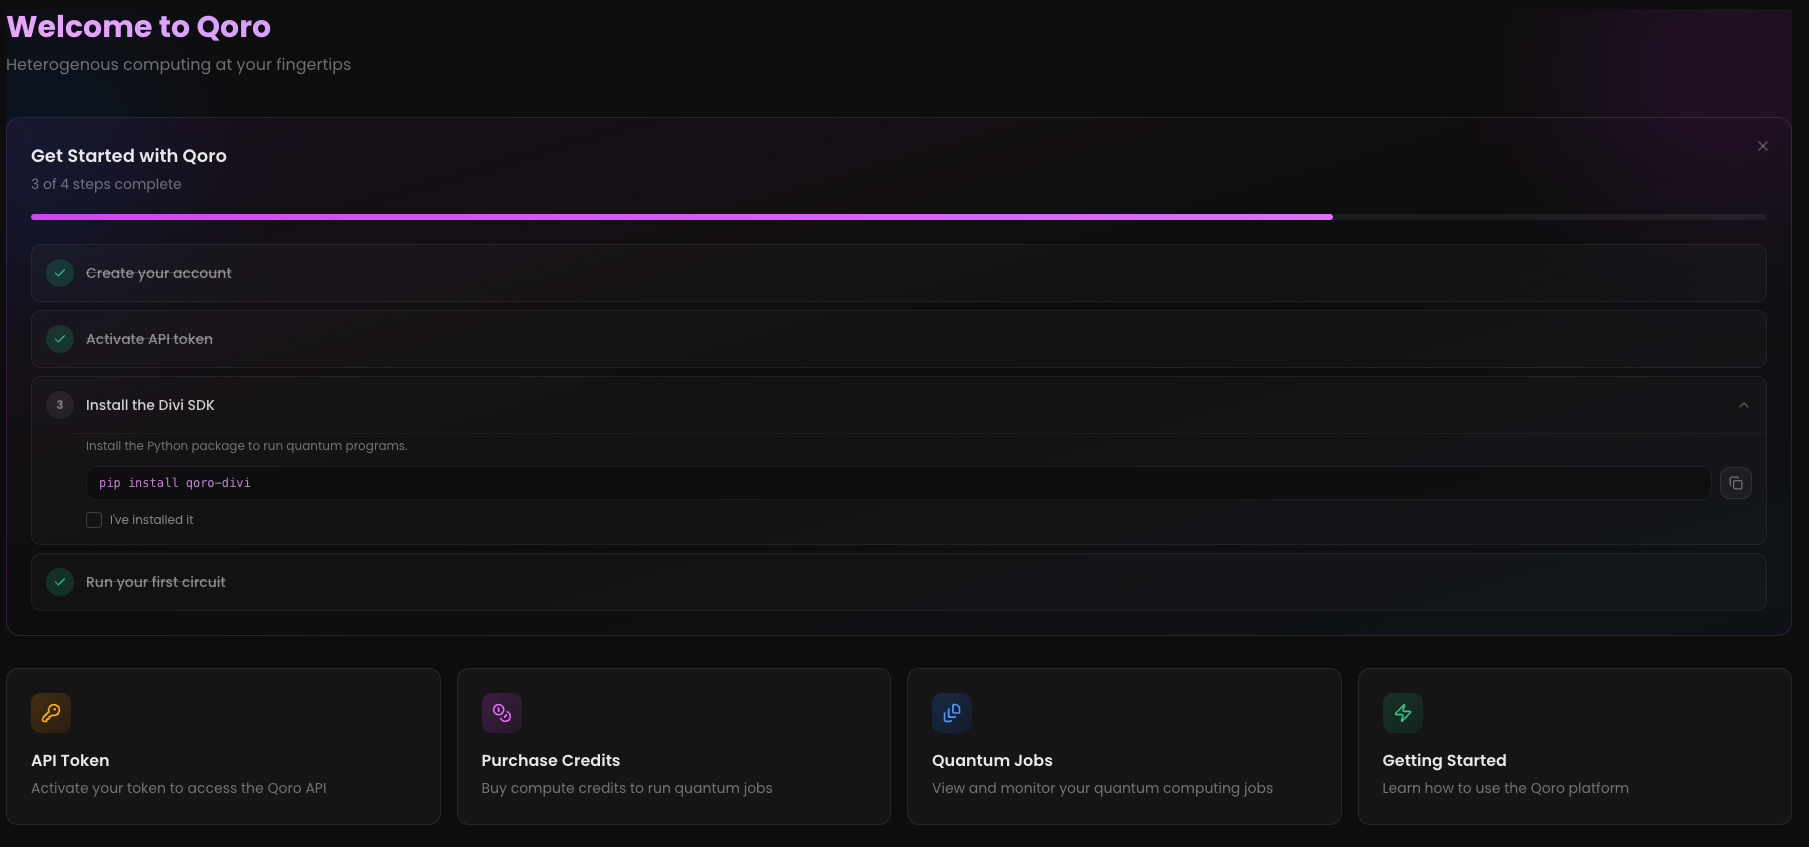The width and height of the screenshot is (1809, 847).
Task: Click the "I've installed it" label text
Action: click(x=151, y=520)
